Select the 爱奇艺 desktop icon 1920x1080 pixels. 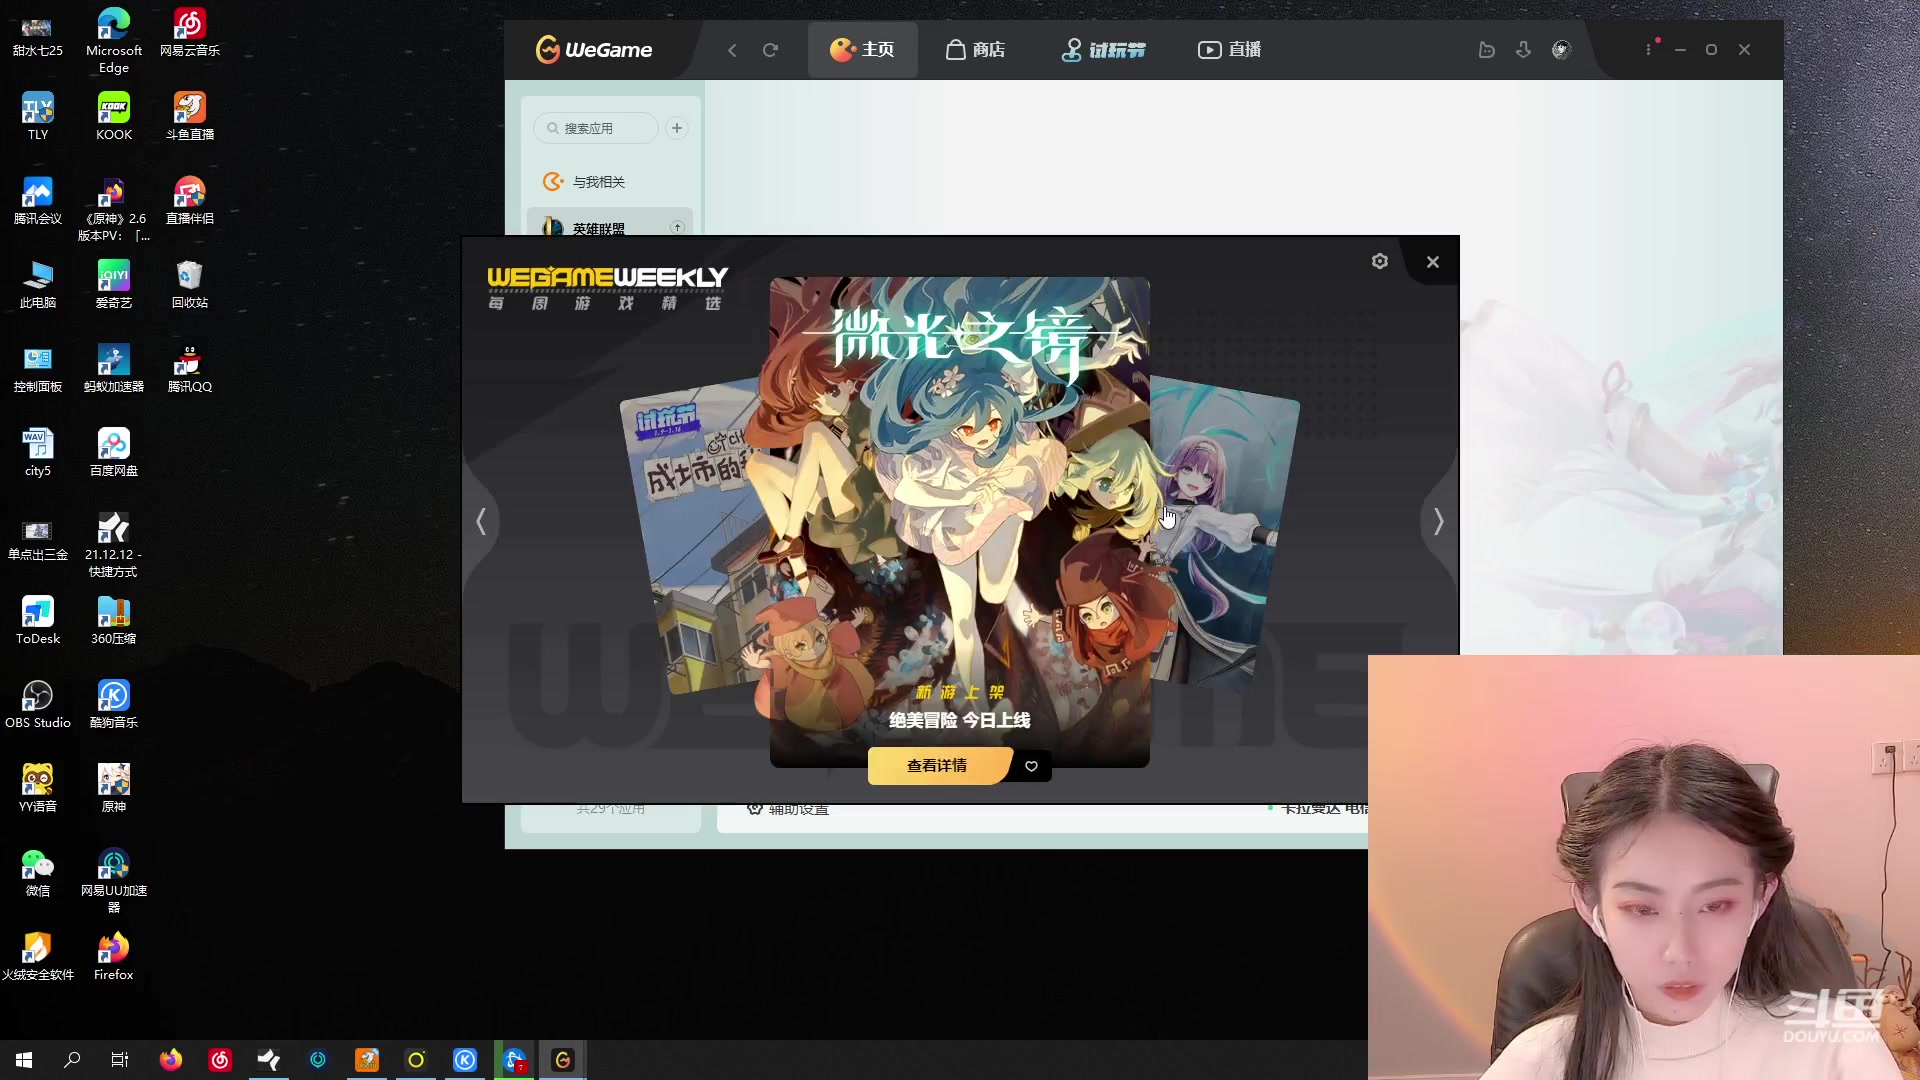click(x=114, y=284)
